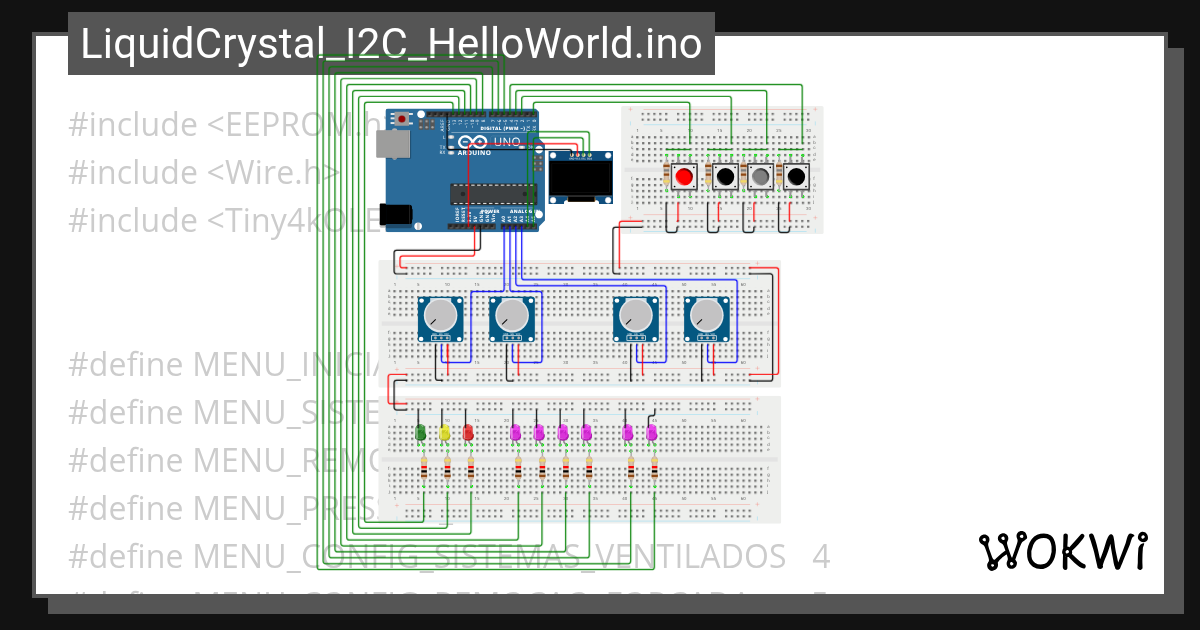Select the green LED on the breadboard
Screen dimensions: 1200x630
tap(420, 432)
